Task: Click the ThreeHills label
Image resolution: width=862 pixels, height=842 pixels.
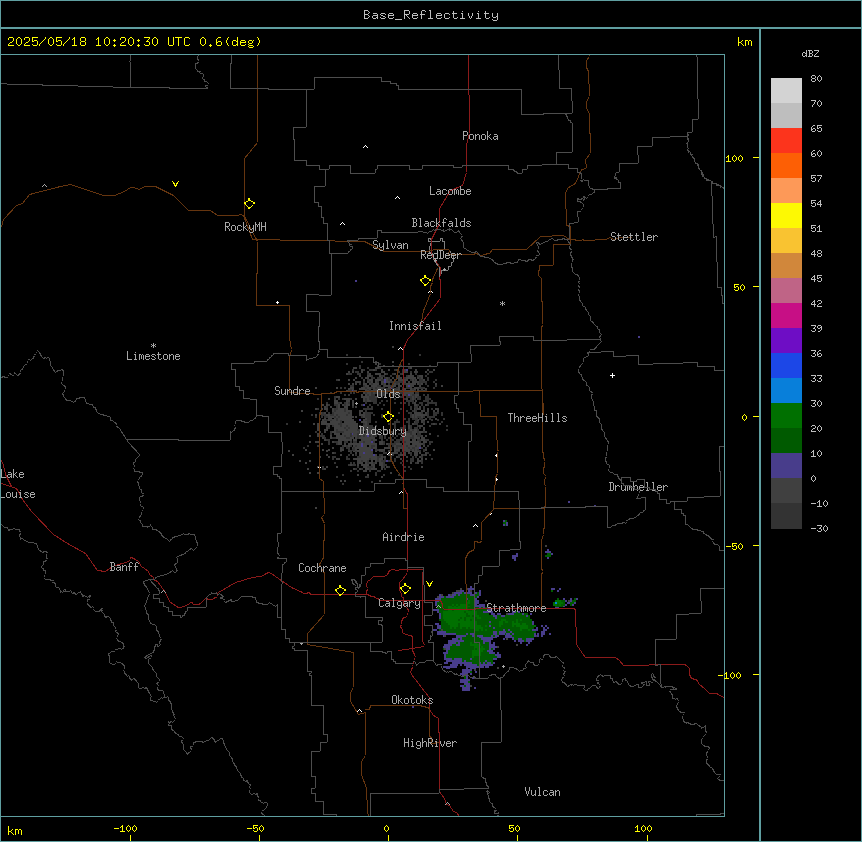Action: [537, 418]
